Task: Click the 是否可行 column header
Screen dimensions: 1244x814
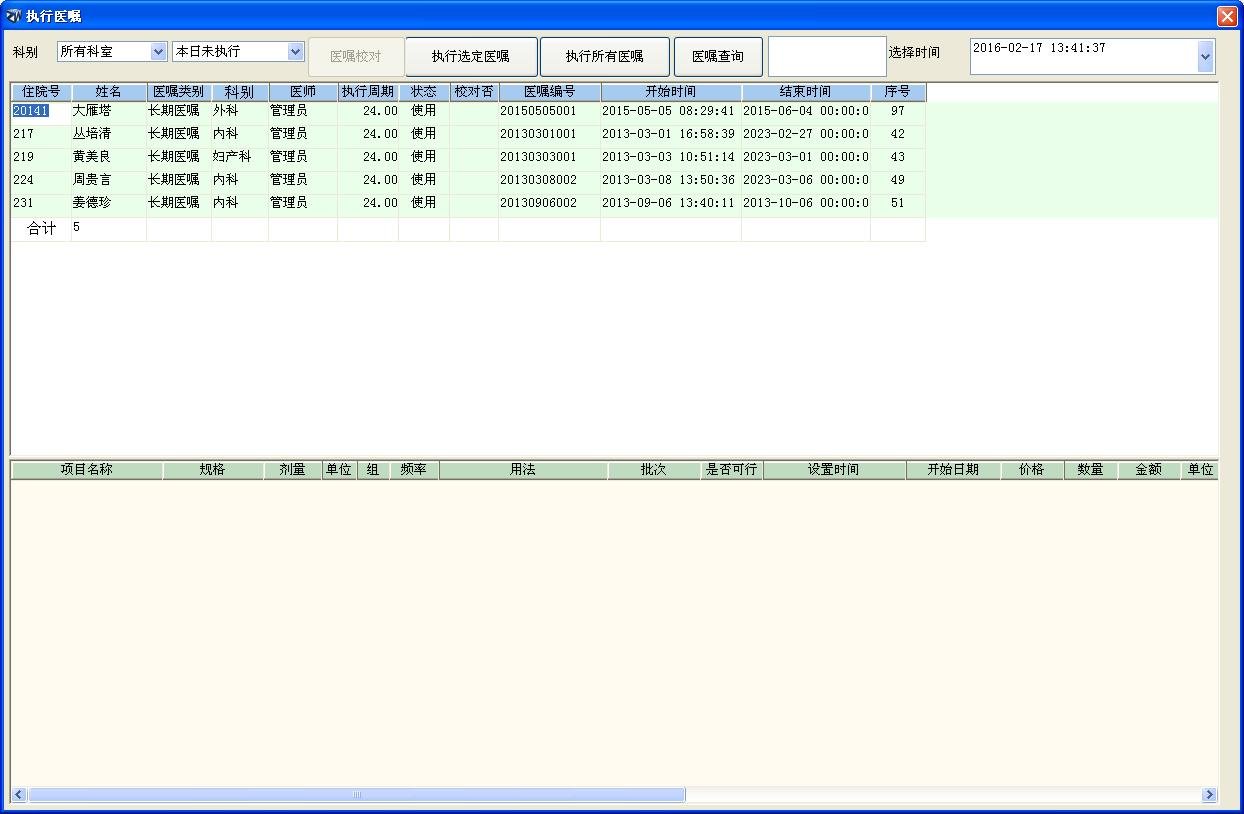Action: coord(731,470)
